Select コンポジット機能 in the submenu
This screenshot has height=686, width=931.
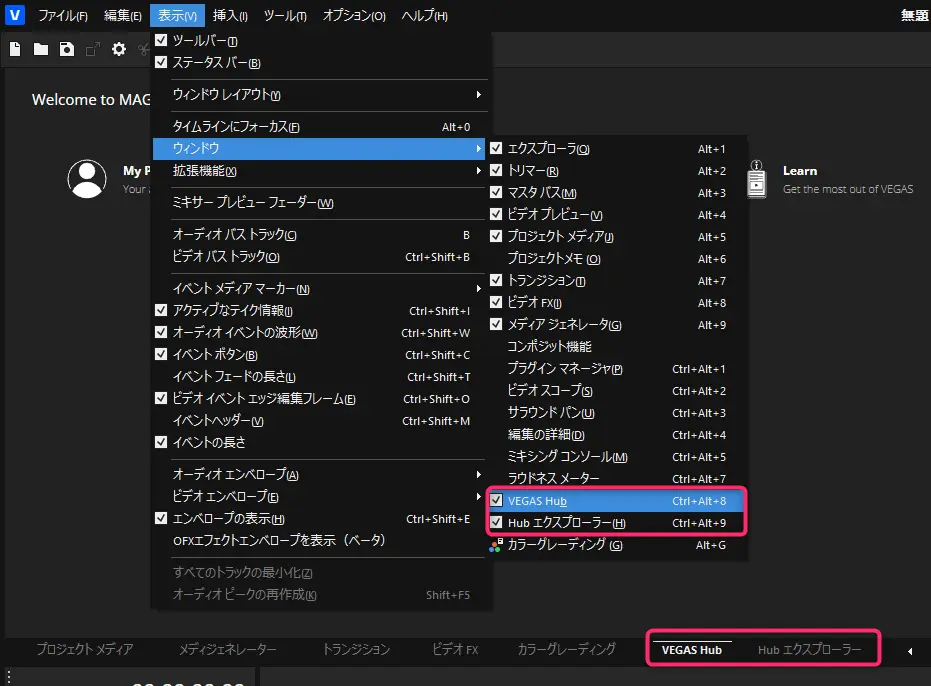click(616, 346)
